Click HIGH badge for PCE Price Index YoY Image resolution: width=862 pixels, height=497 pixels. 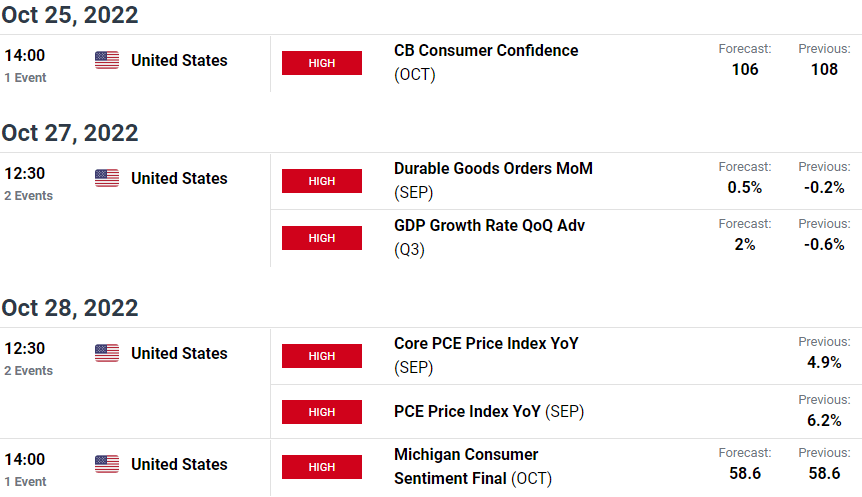coord(322,412)
